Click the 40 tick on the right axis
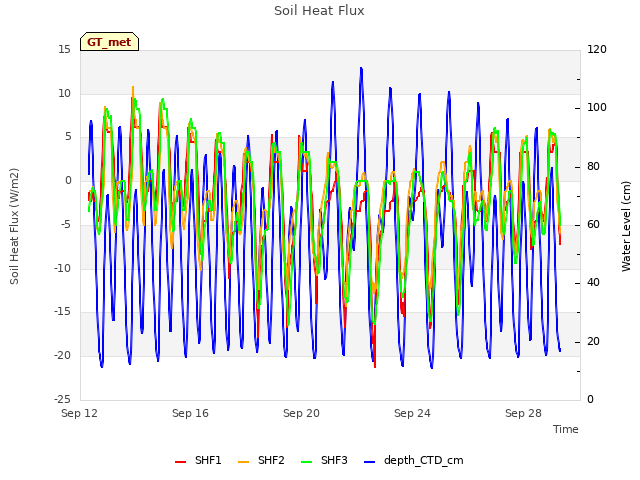The width and height of the screenshot is (640, 480). 593,283
